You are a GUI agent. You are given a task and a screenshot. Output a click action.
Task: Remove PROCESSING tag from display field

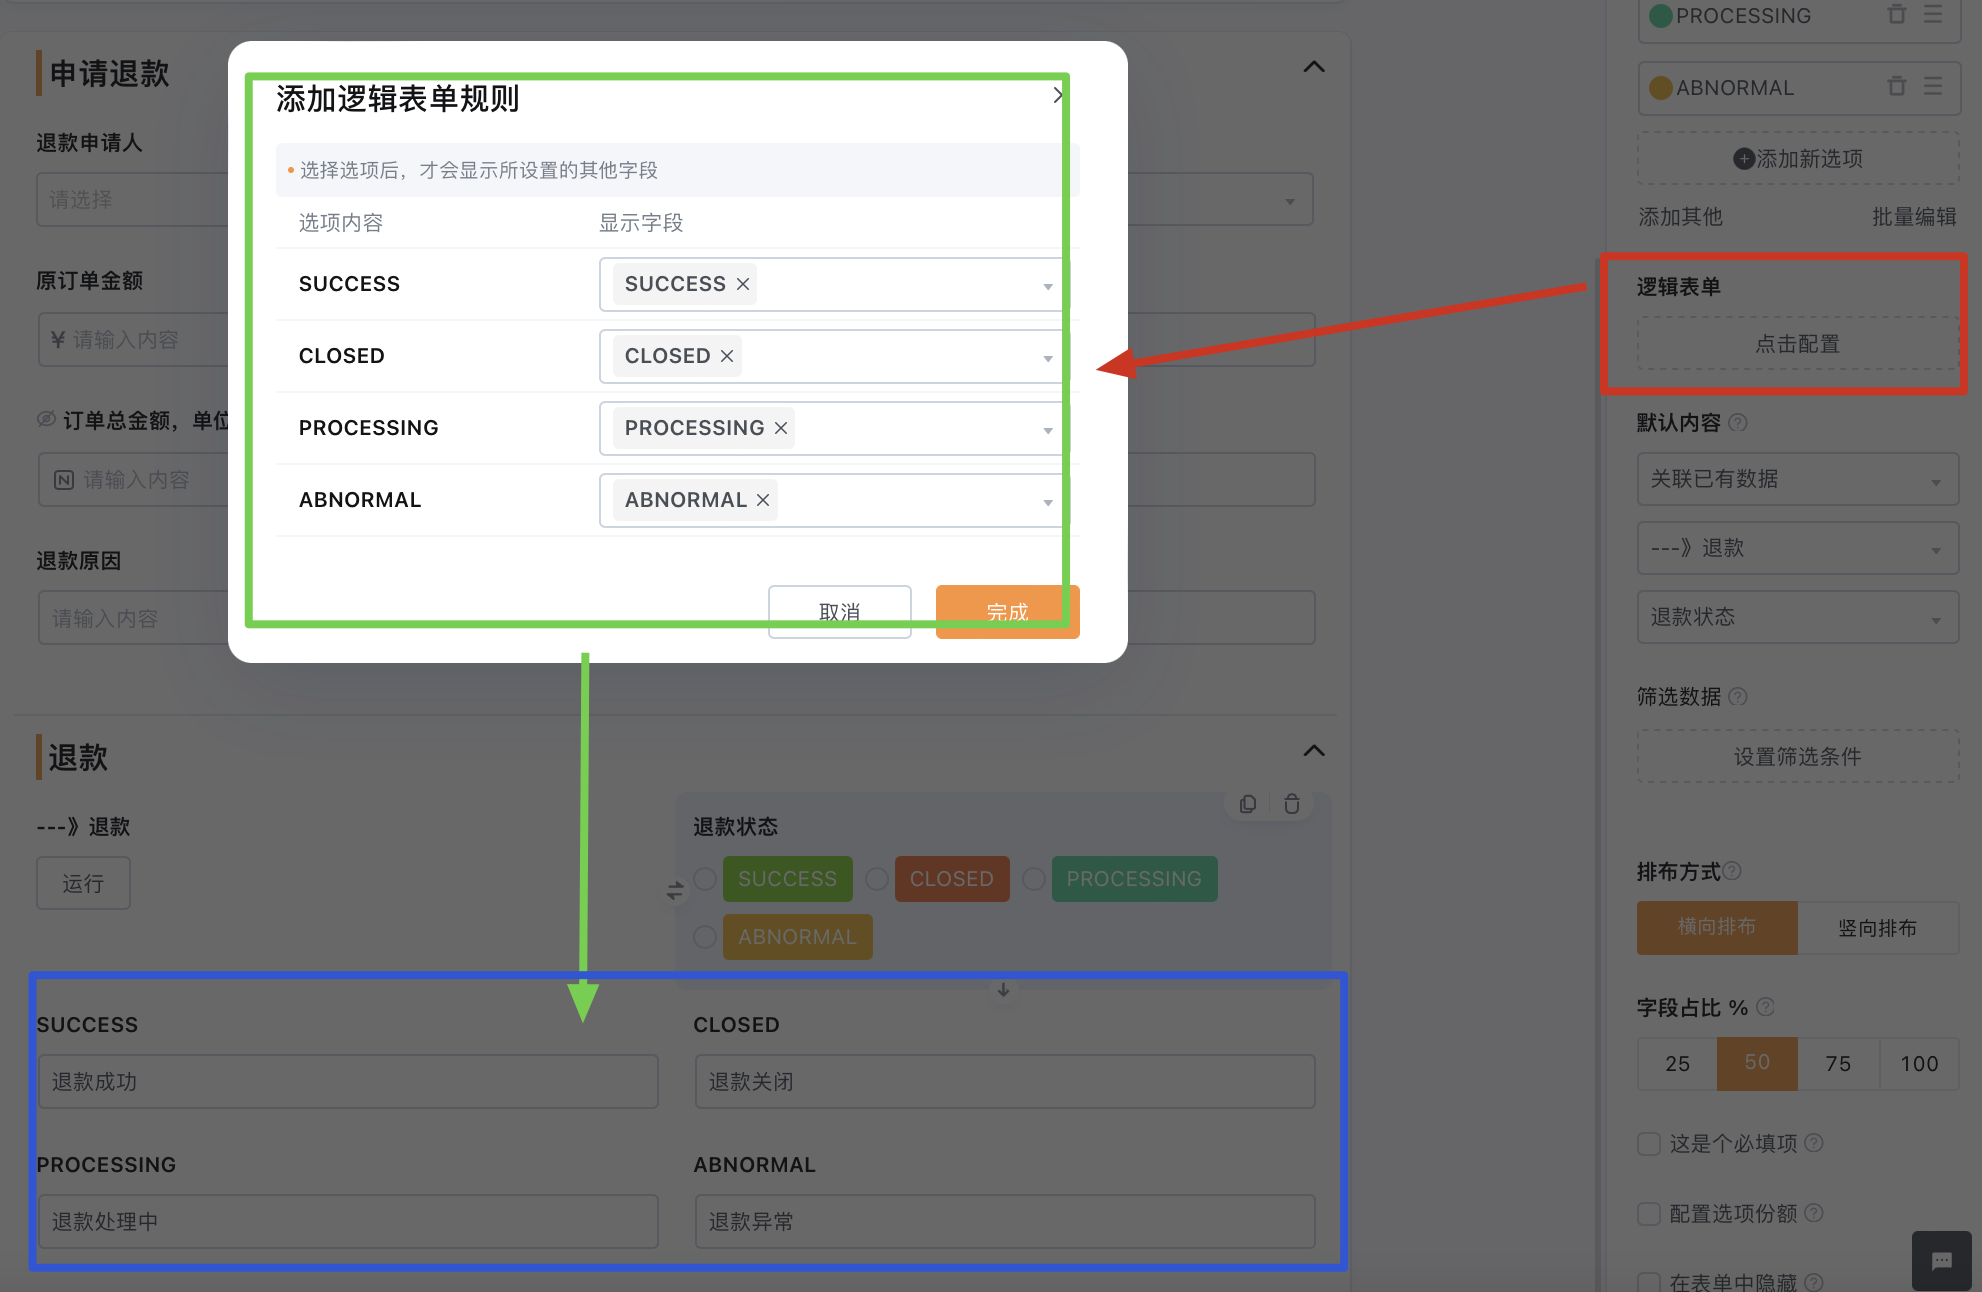[x=781, y=428]
